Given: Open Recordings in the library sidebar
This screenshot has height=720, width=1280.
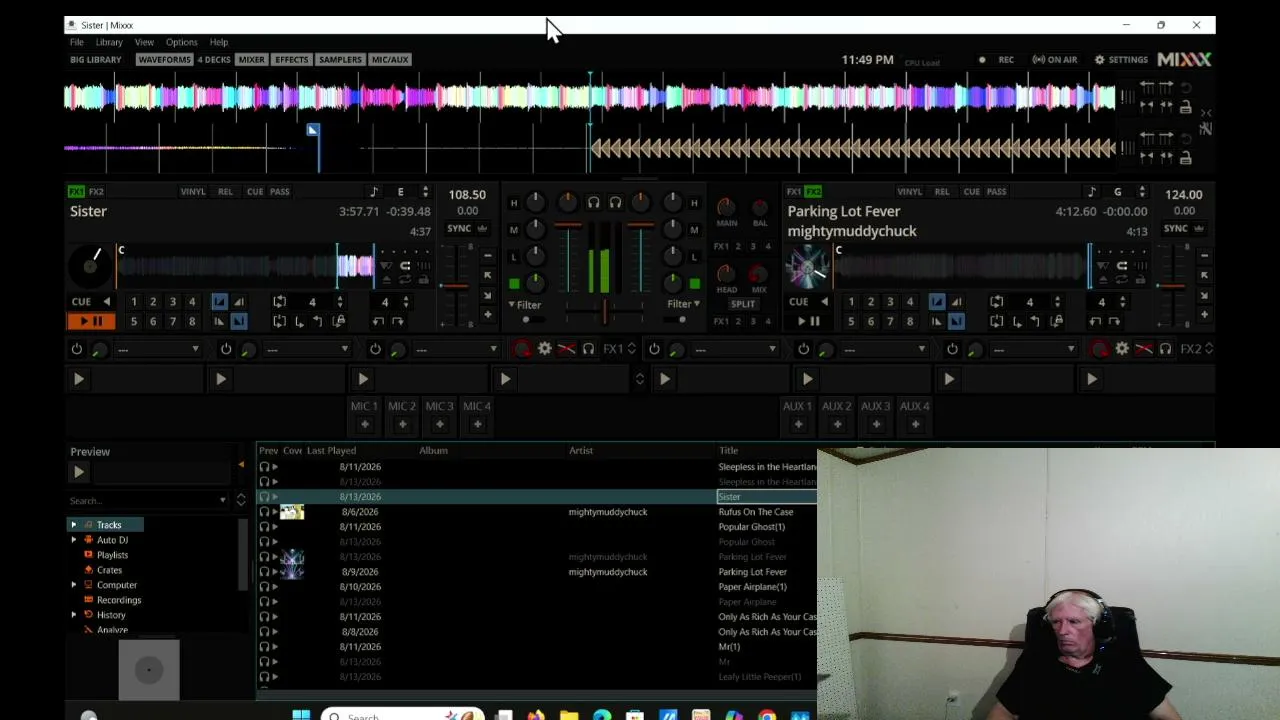Looking at the screenshot, I should [119, 600].
